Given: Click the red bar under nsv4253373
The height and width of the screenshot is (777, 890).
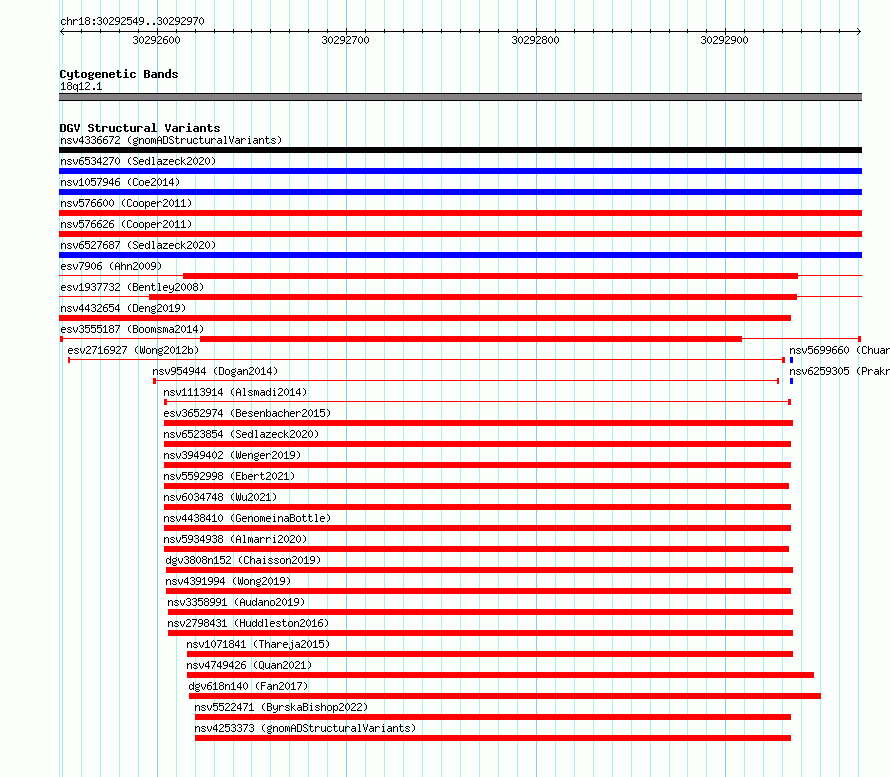Looking at the screenshot, I should click(493, 738).
